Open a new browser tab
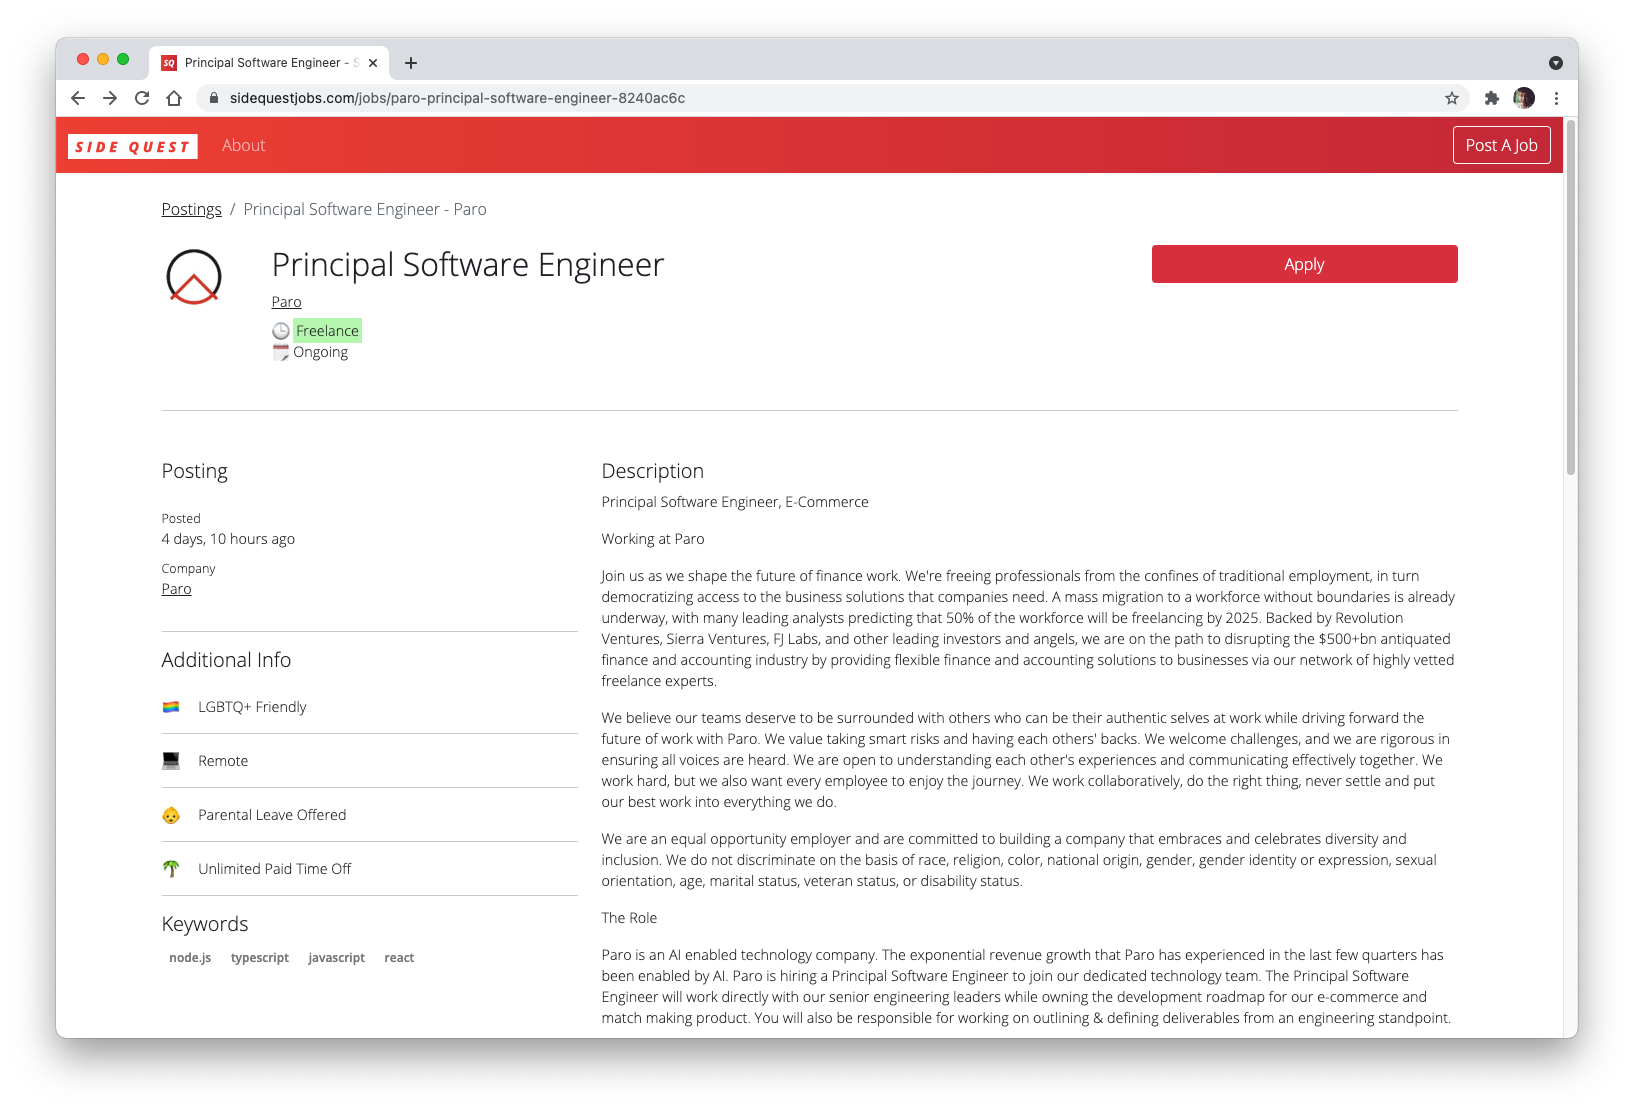This screenshot has height=1112, width=1634. [x=411, y=63]
